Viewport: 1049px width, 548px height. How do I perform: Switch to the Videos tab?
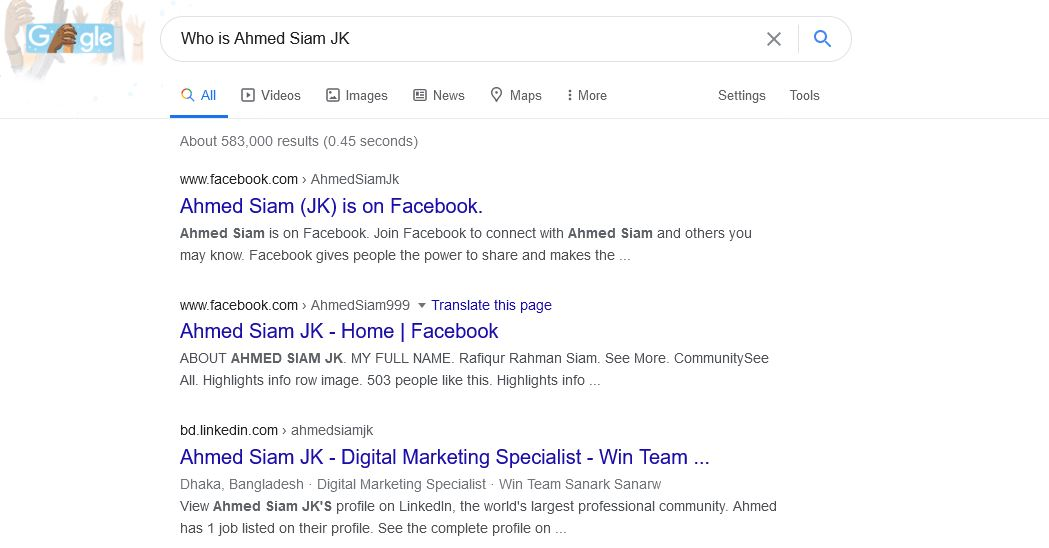(x=271, y=96)
